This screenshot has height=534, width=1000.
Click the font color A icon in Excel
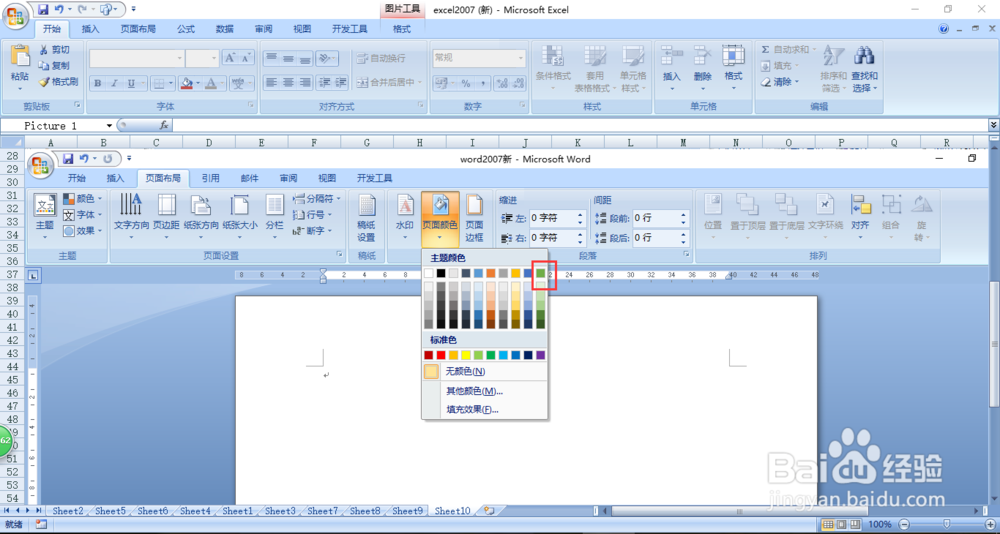point(212,83)
